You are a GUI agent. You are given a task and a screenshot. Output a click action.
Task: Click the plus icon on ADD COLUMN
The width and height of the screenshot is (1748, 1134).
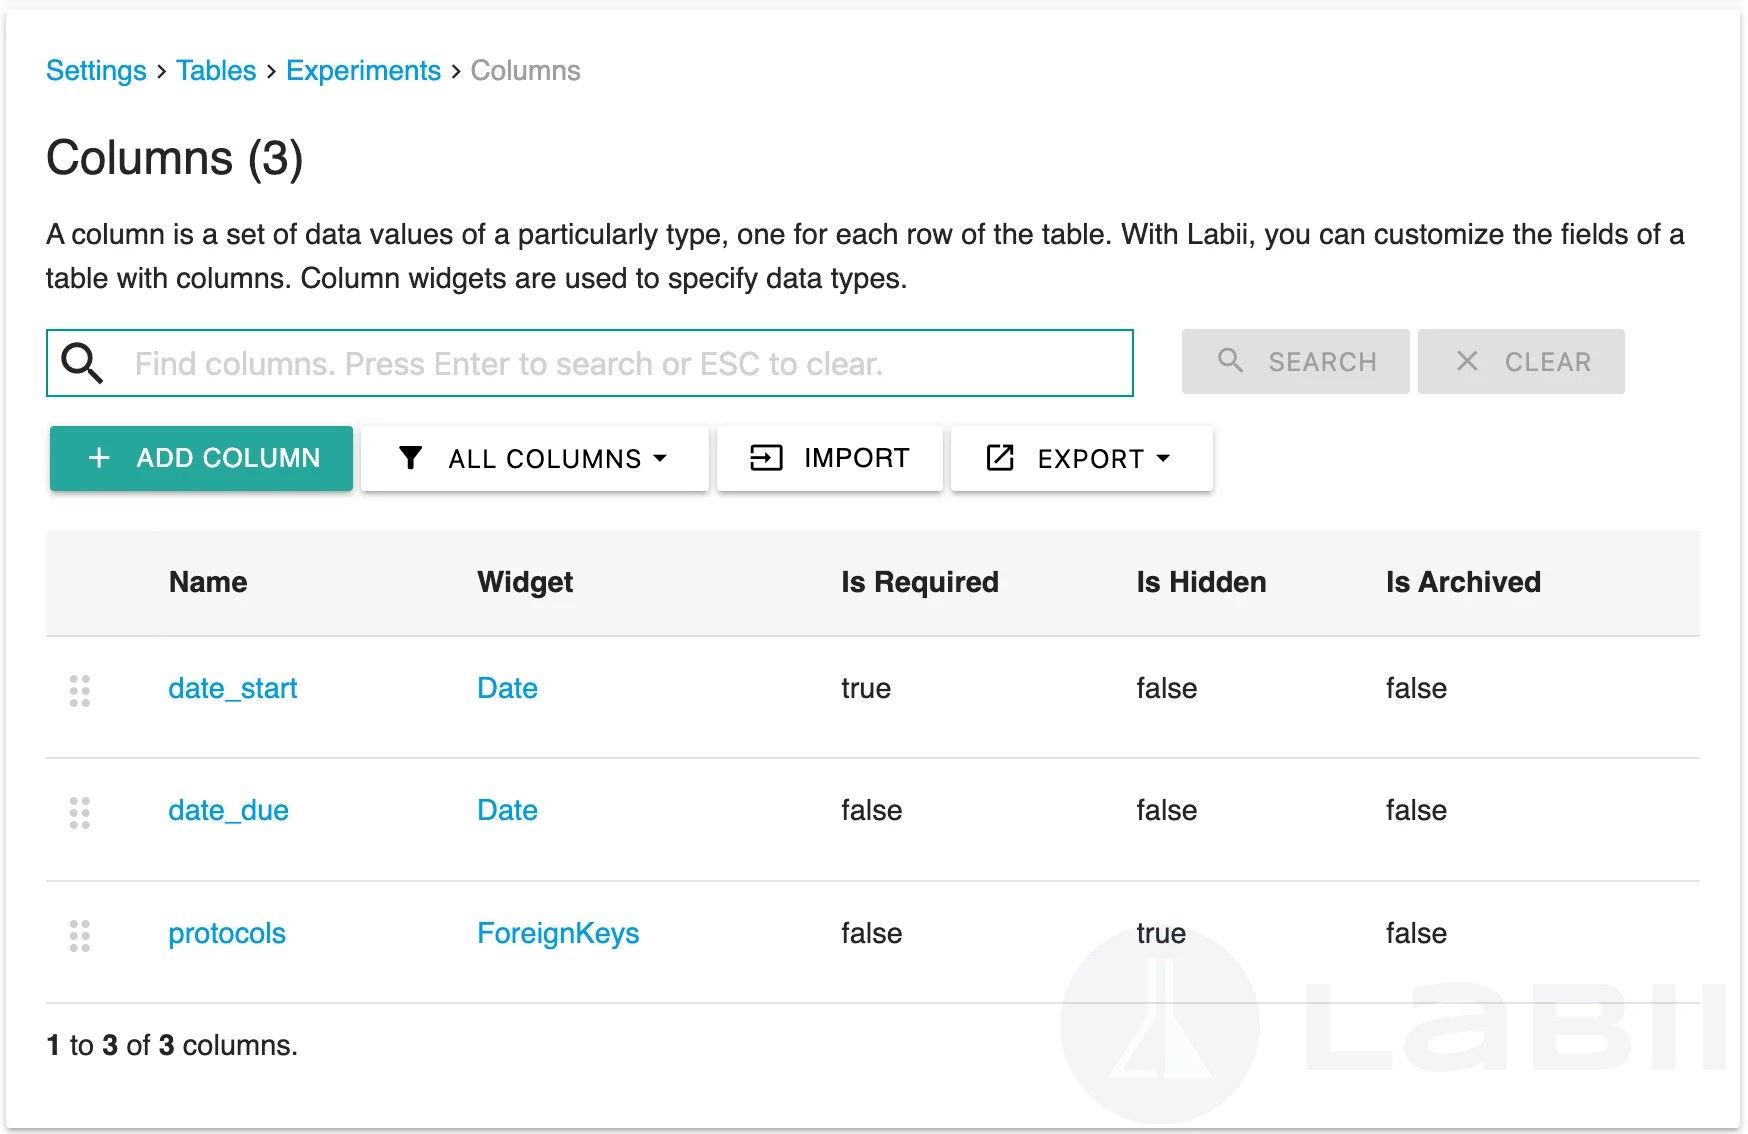(x=98, y=458)
